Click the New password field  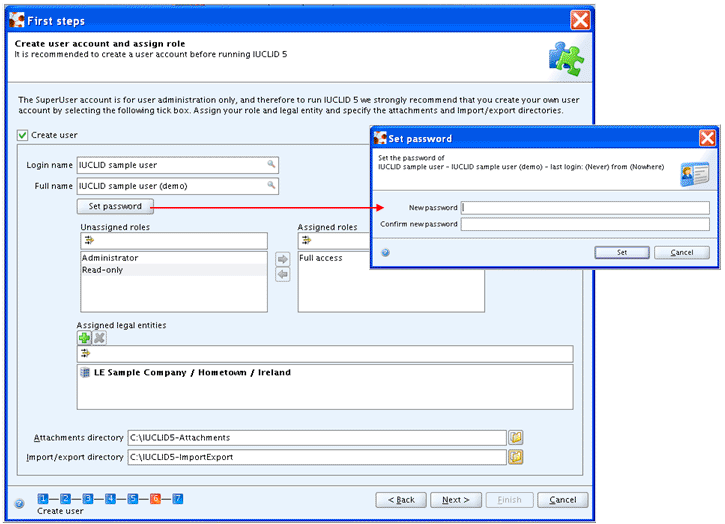585,208
